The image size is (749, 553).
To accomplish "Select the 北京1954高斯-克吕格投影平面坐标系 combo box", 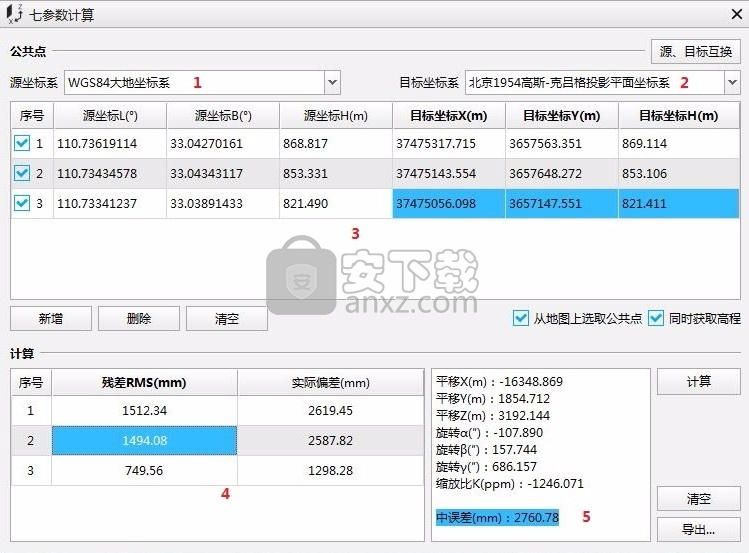I will point(603,82).
